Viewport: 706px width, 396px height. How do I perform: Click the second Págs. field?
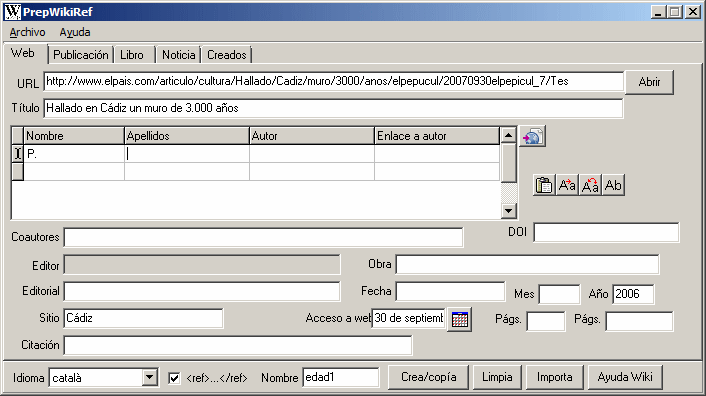639,321
